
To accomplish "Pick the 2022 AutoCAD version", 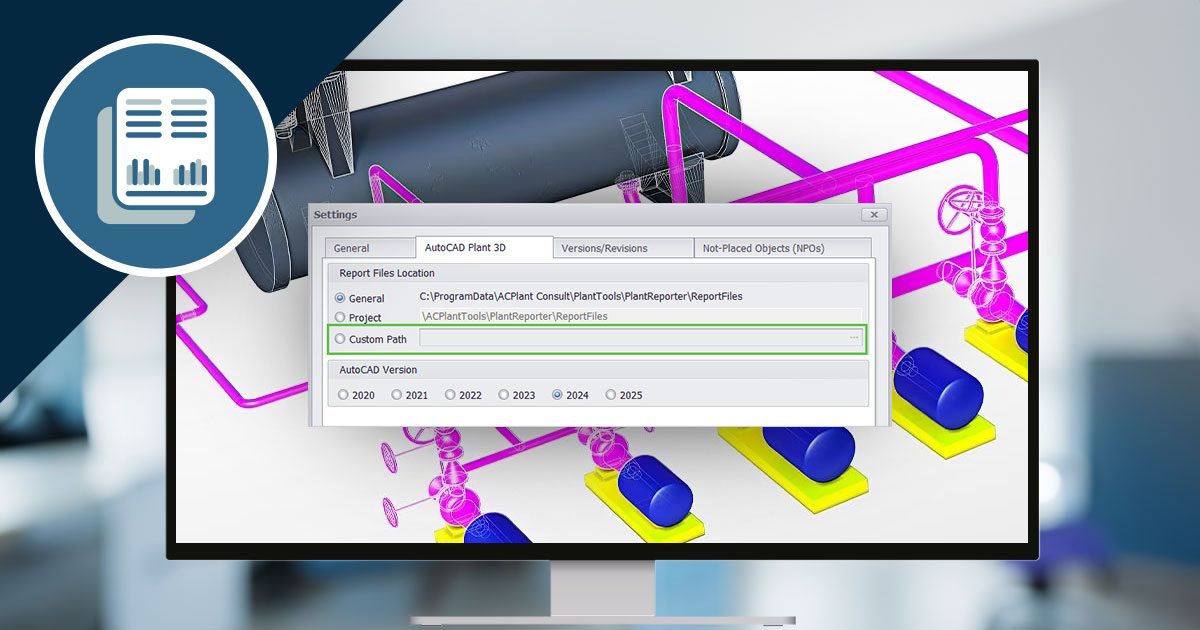I will click(x=451, y=395).
